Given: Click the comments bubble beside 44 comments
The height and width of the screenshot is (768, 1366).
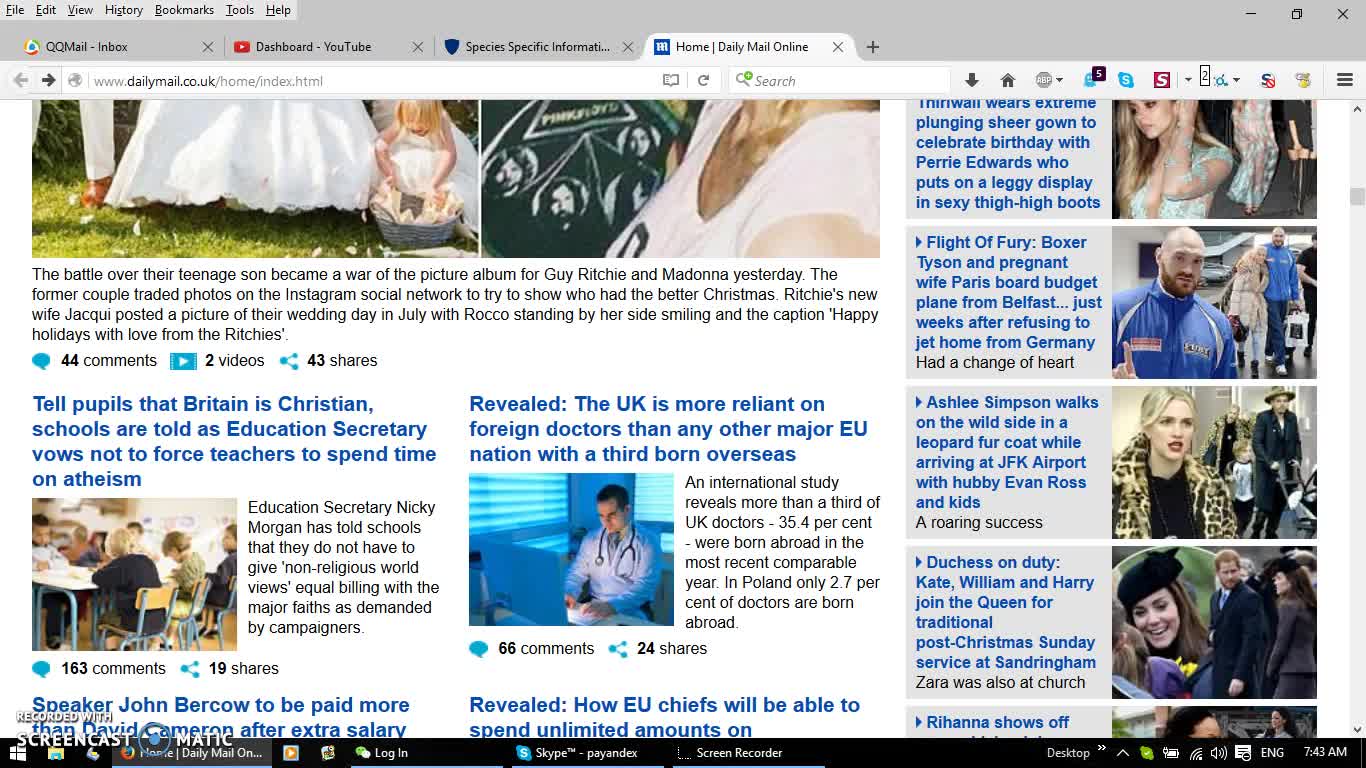Looking at the screenshot, I should point(41,361).
